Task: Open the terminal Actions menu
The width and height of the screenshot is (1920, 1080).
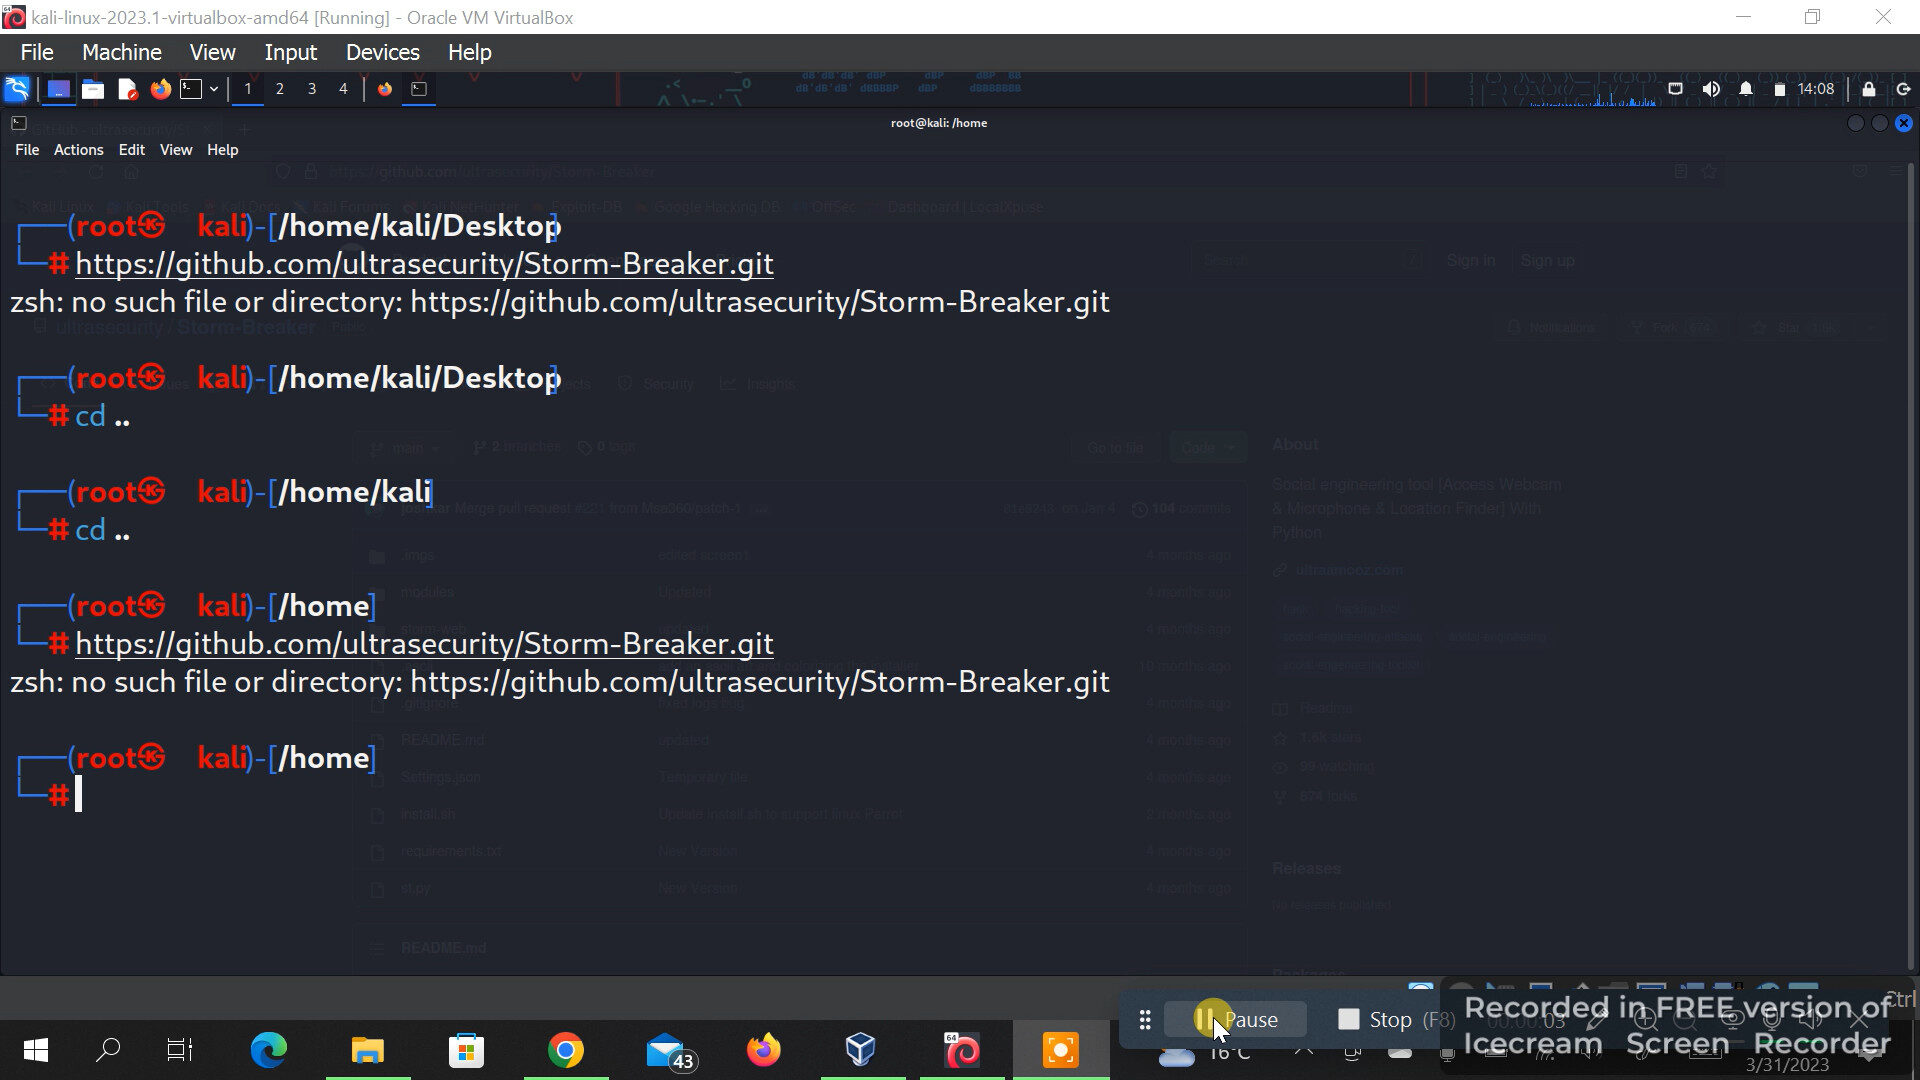Action: 78,150
